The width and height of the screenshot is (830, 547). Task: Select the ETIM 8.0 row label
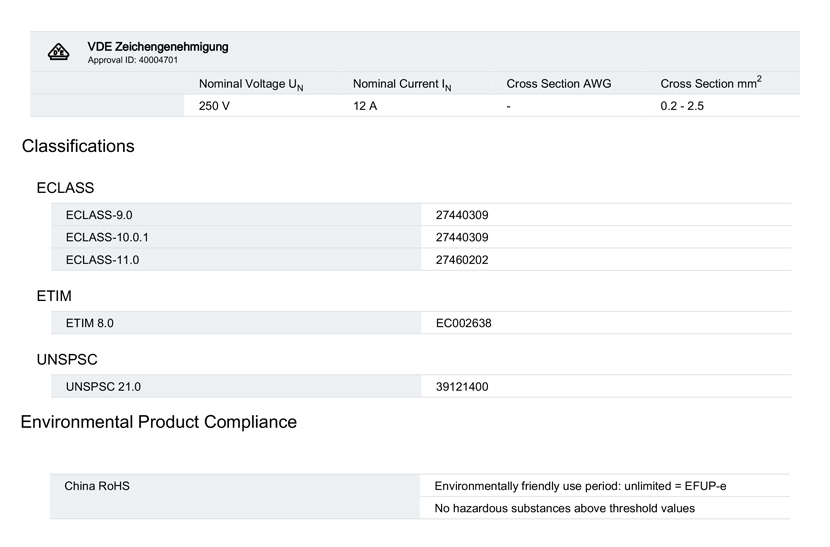pyautogui.click(x=89, y=323)
